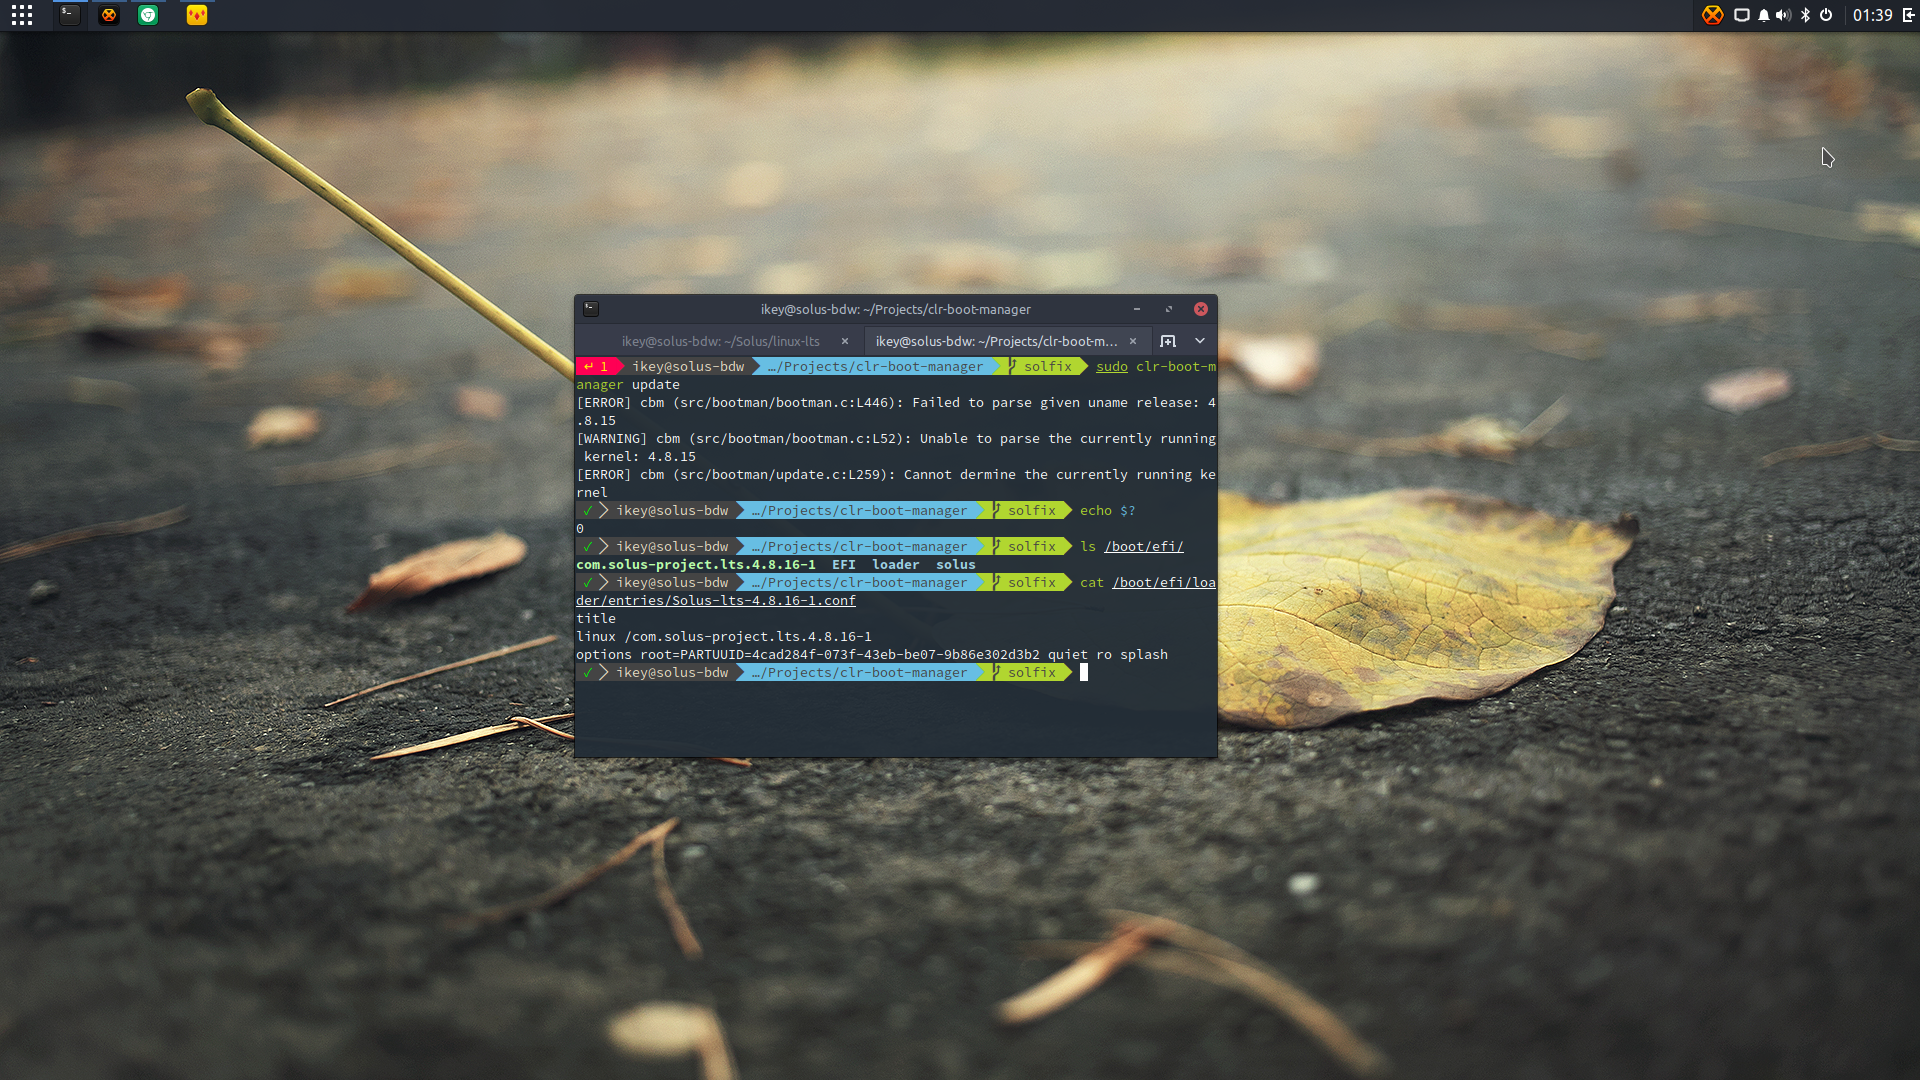Viewport: 1920px width, 1080px height.
Task: Click the PARTUUID options line
Action: pos(872,655)
